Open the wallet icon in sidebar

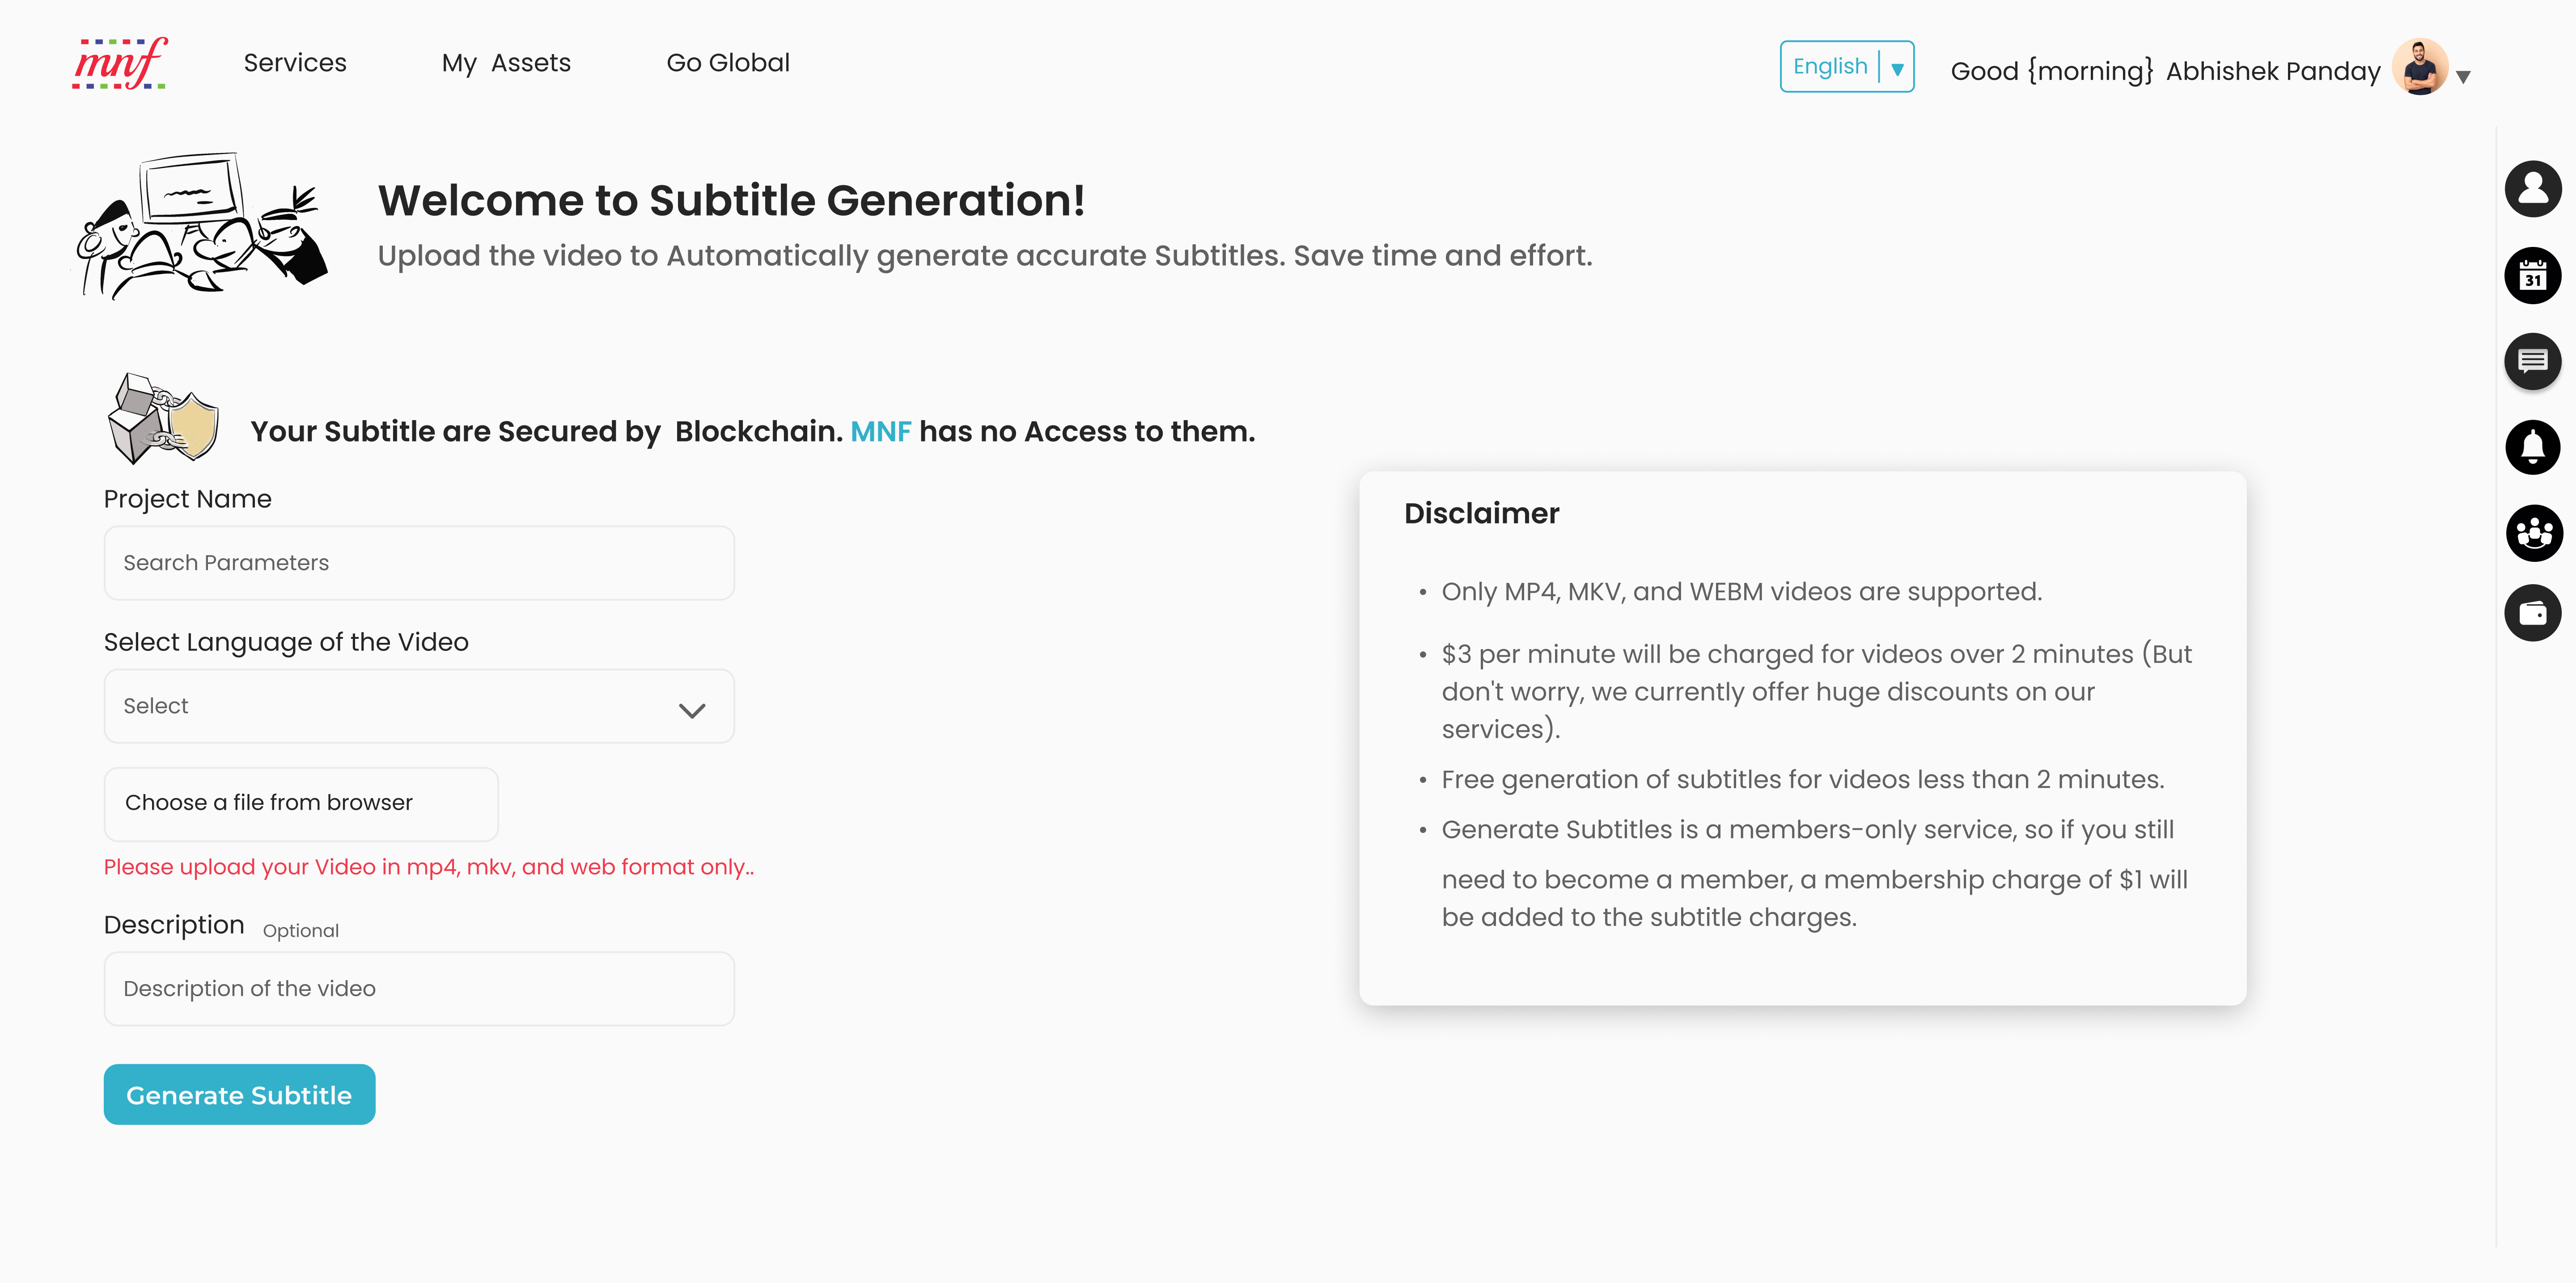point(2532,613)
